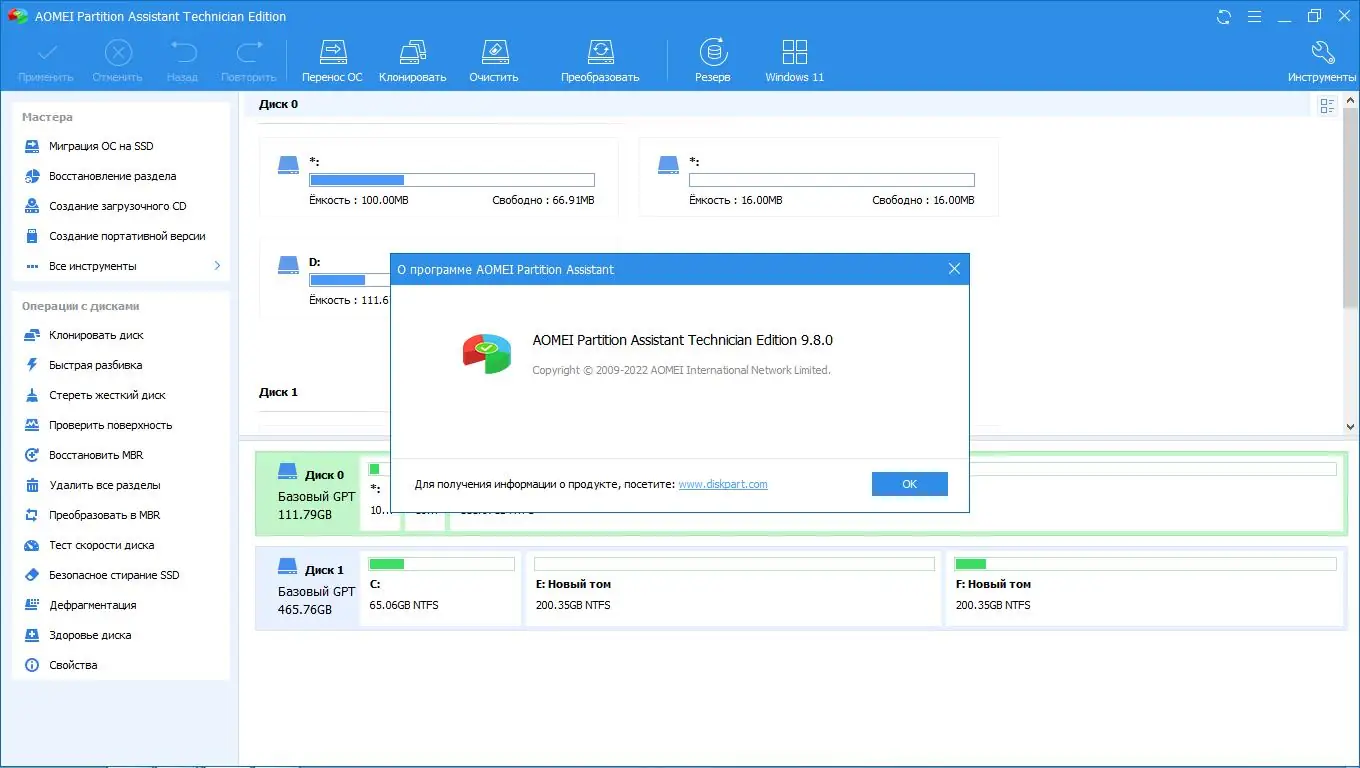The height and width of the screenshot is (768, 1360).
Task: Select partition E: Новый том
Action: [733, 588]
